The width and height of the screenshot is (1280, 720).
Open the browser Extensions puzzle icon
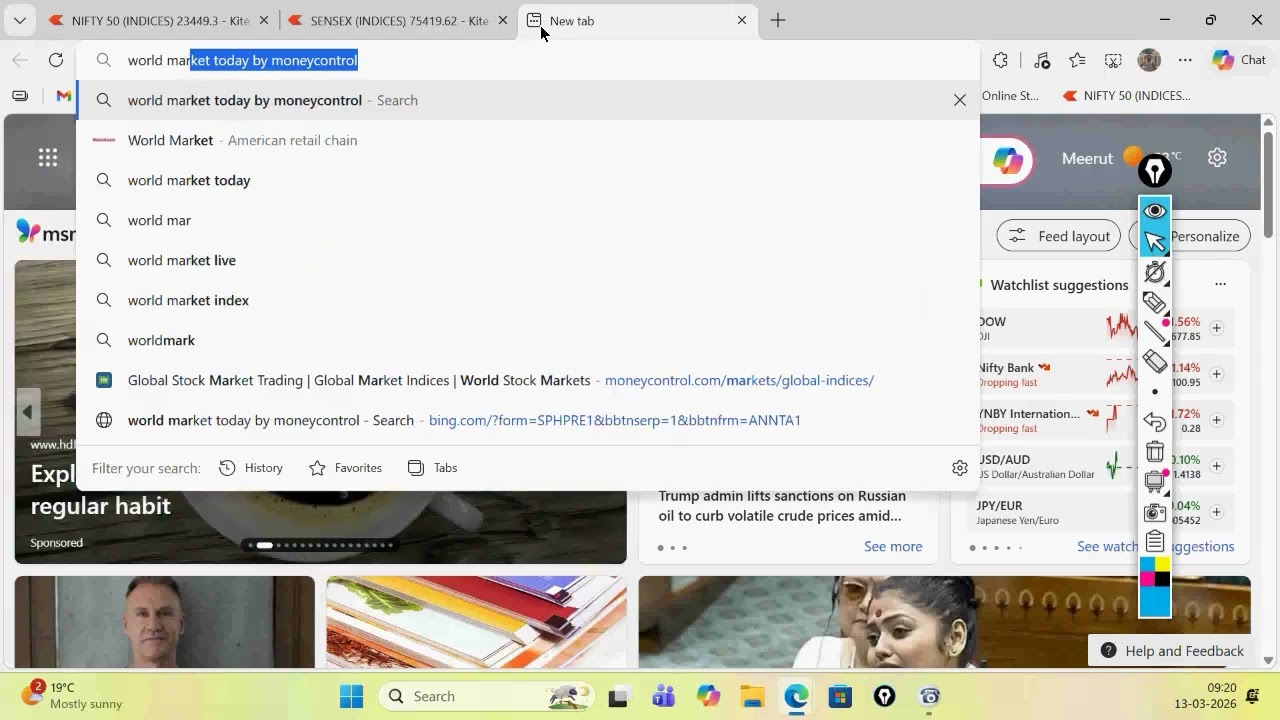tap(1000, 60)
